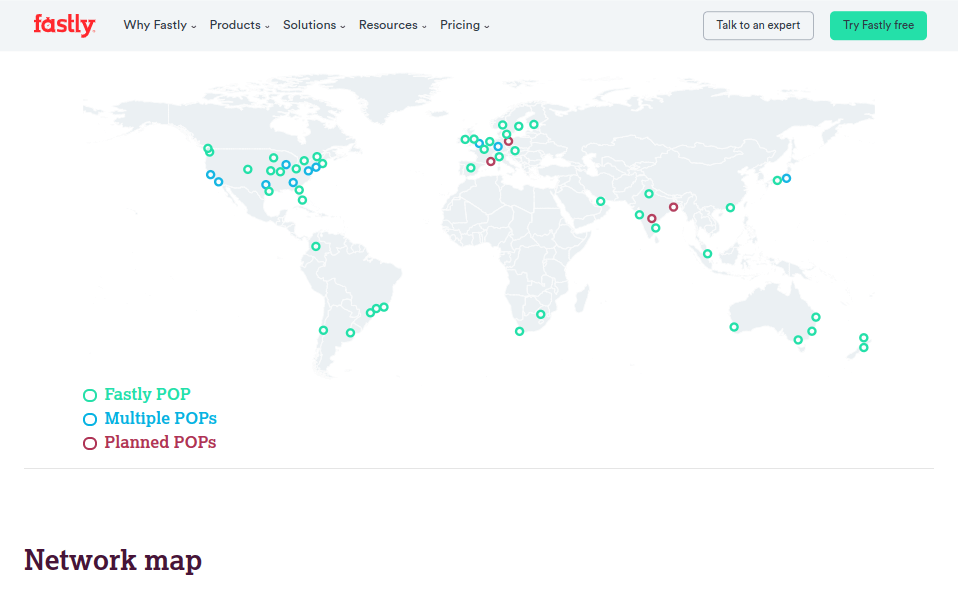Select the Helsinki, Finland POP marker

(x=534, y=125)
